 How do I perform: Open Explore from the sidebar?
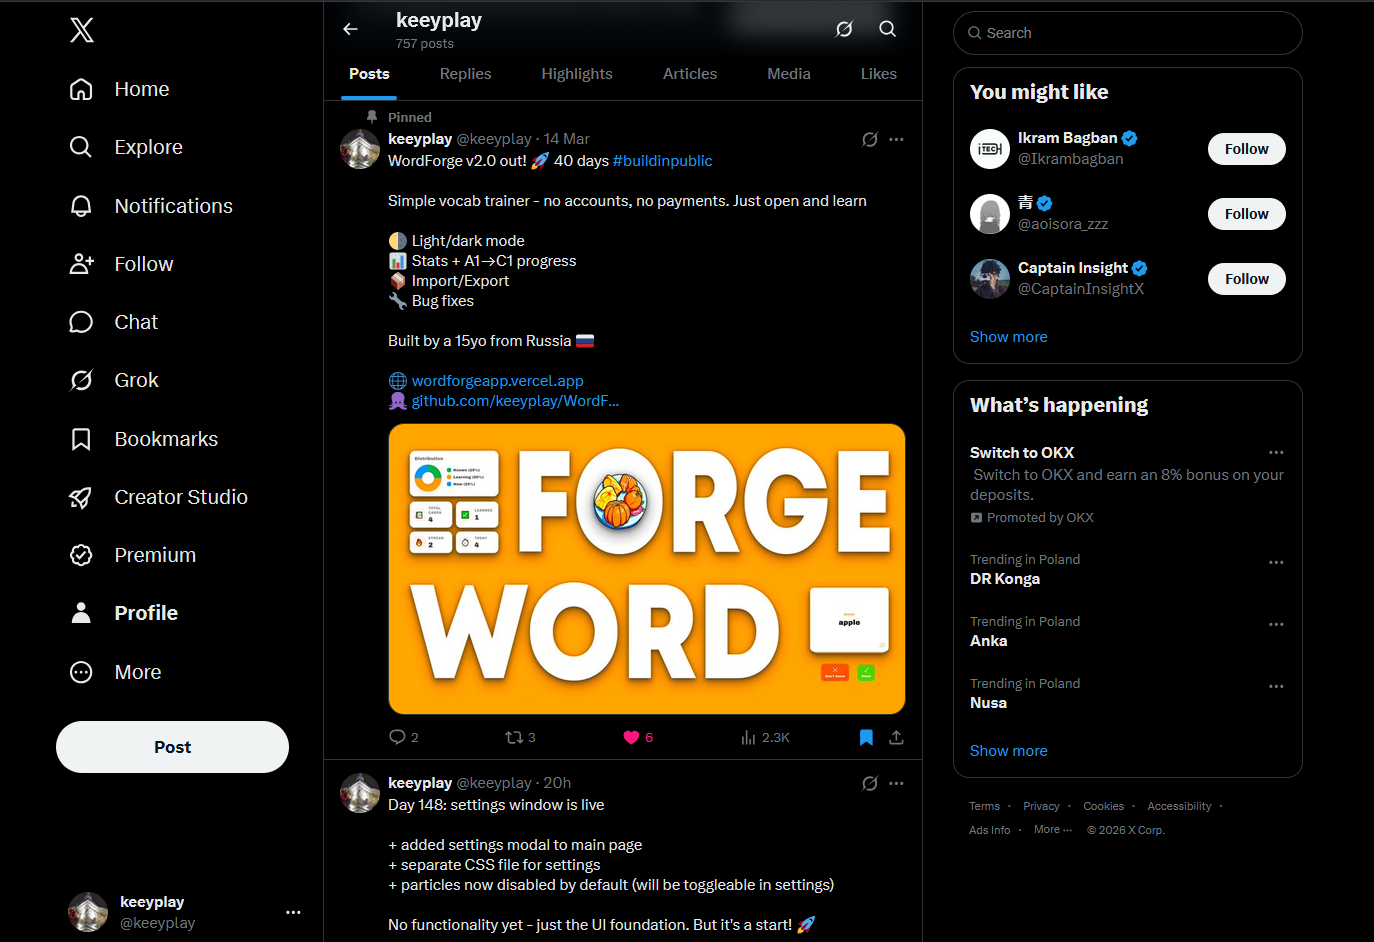tap(126, 147)
